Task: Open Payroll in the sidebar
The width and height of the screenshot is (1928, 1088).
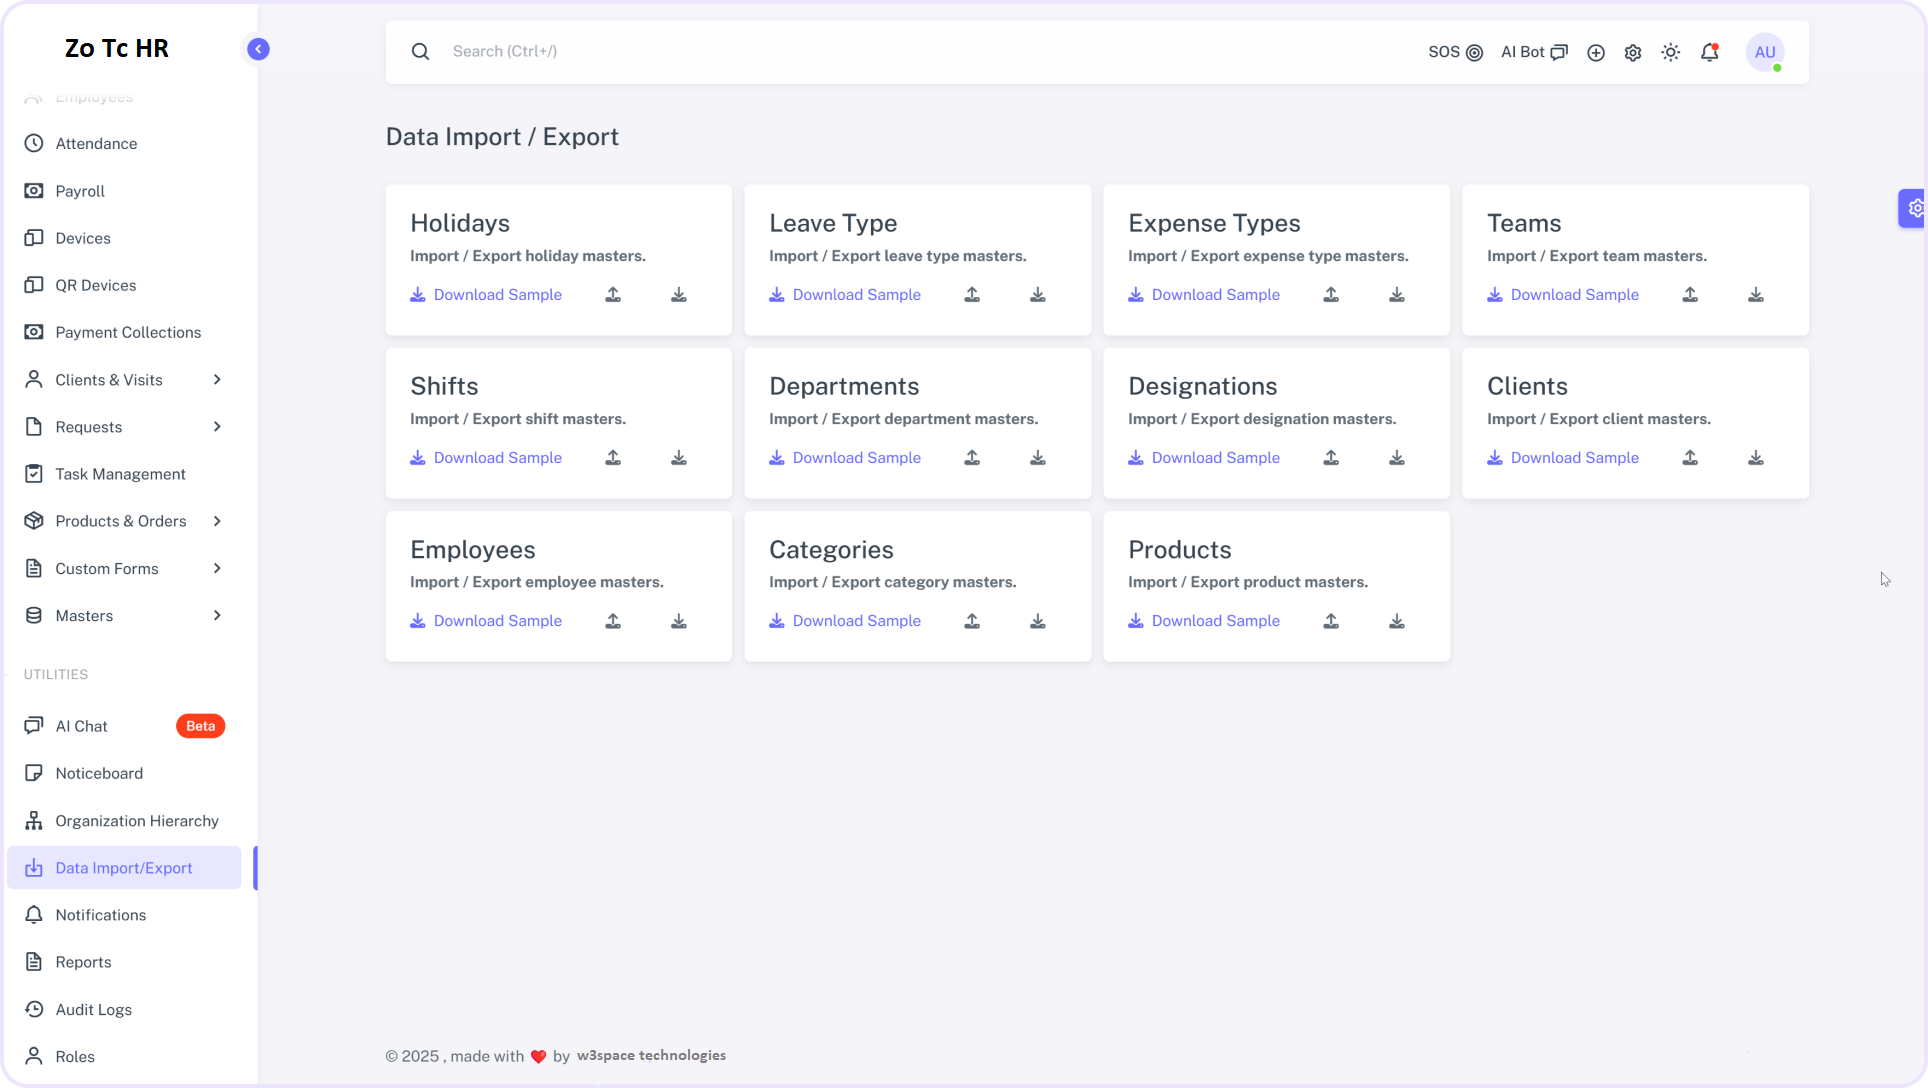Action: (x=124, y=191)
